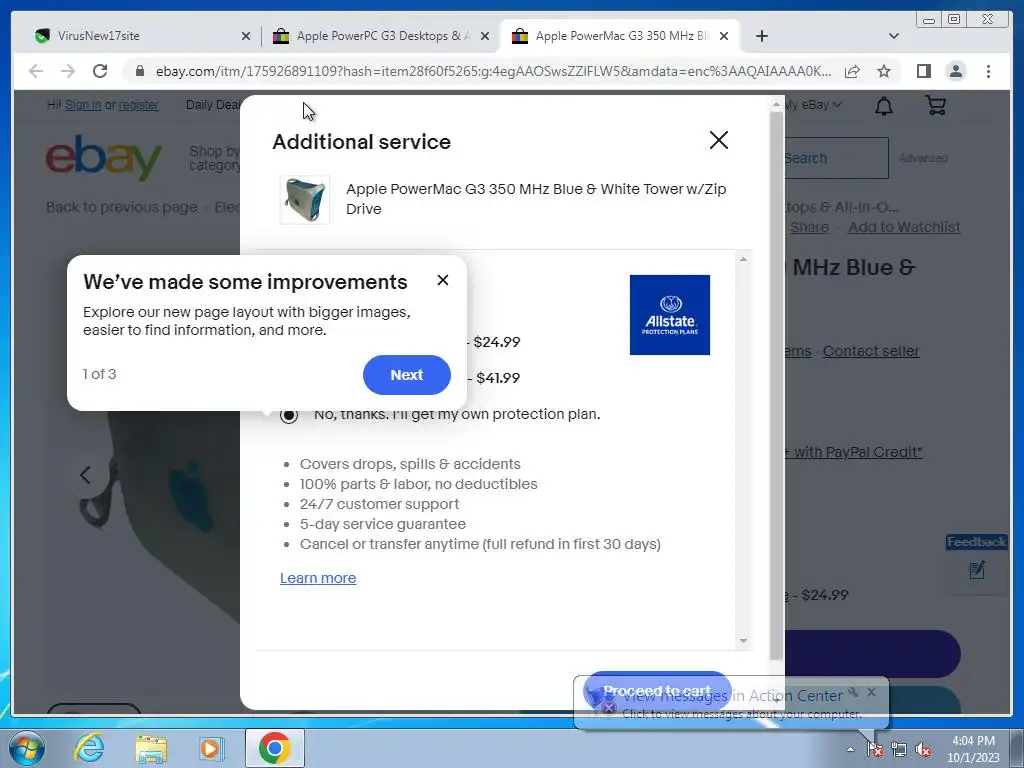Open network tray icon
1024x768 pixels.
click(x=899, y=749)
